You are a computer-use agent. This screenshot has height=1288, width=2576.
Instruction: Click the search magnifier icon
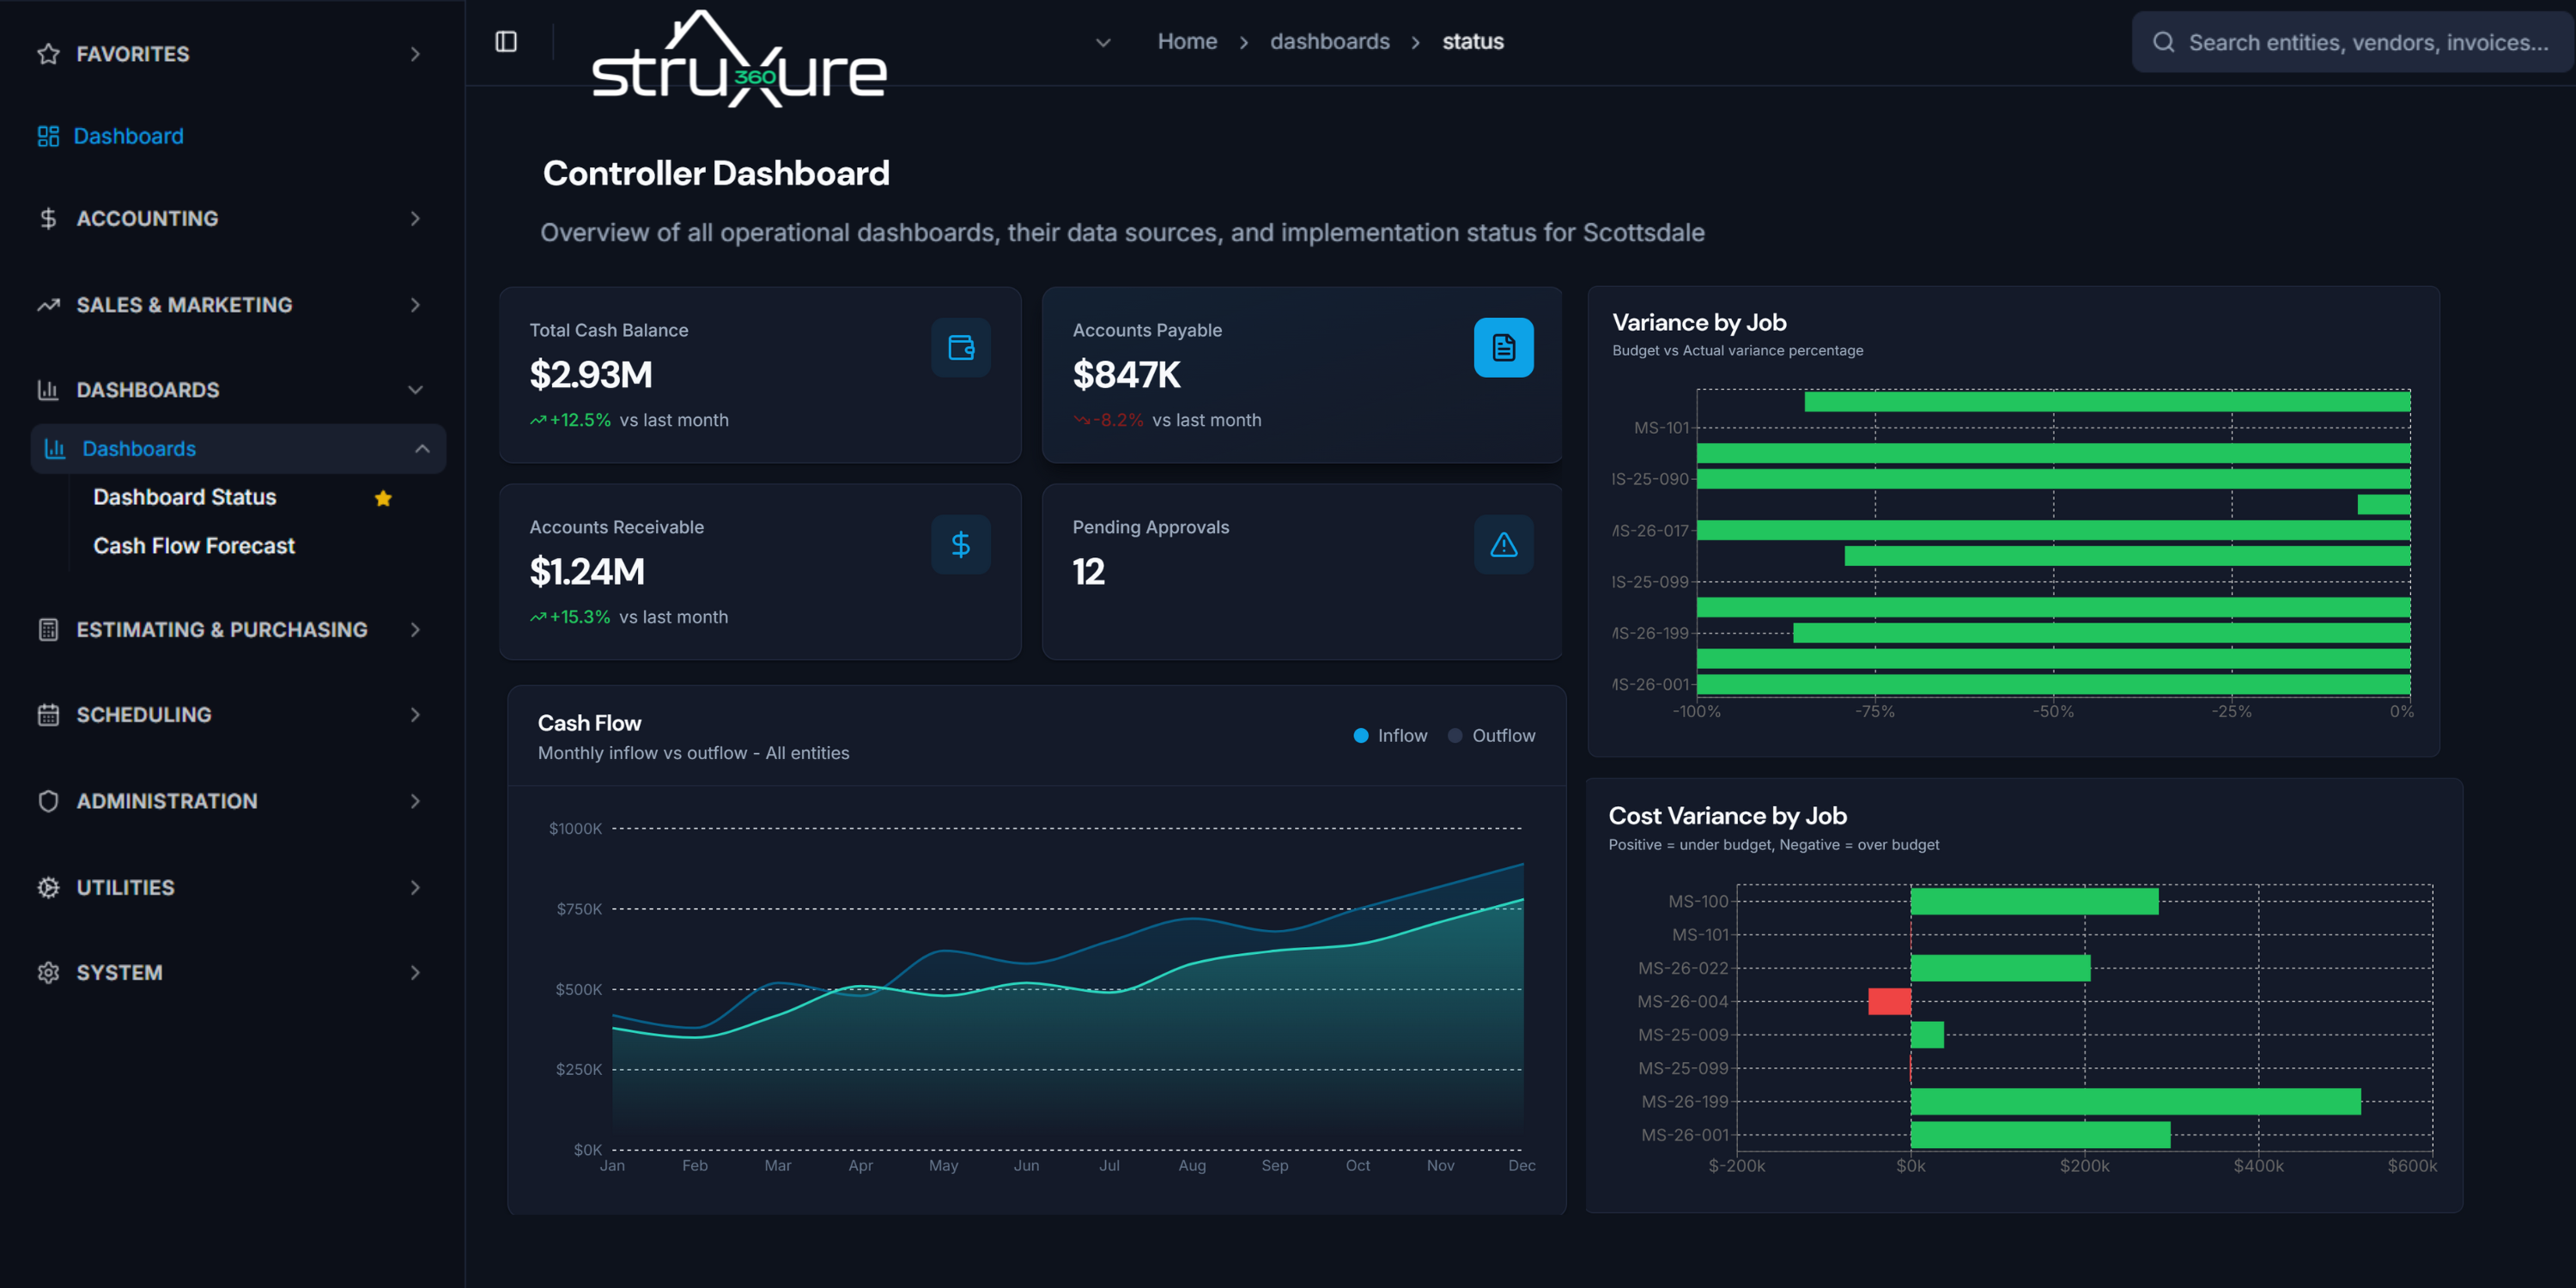click(x=2163, y=42)
